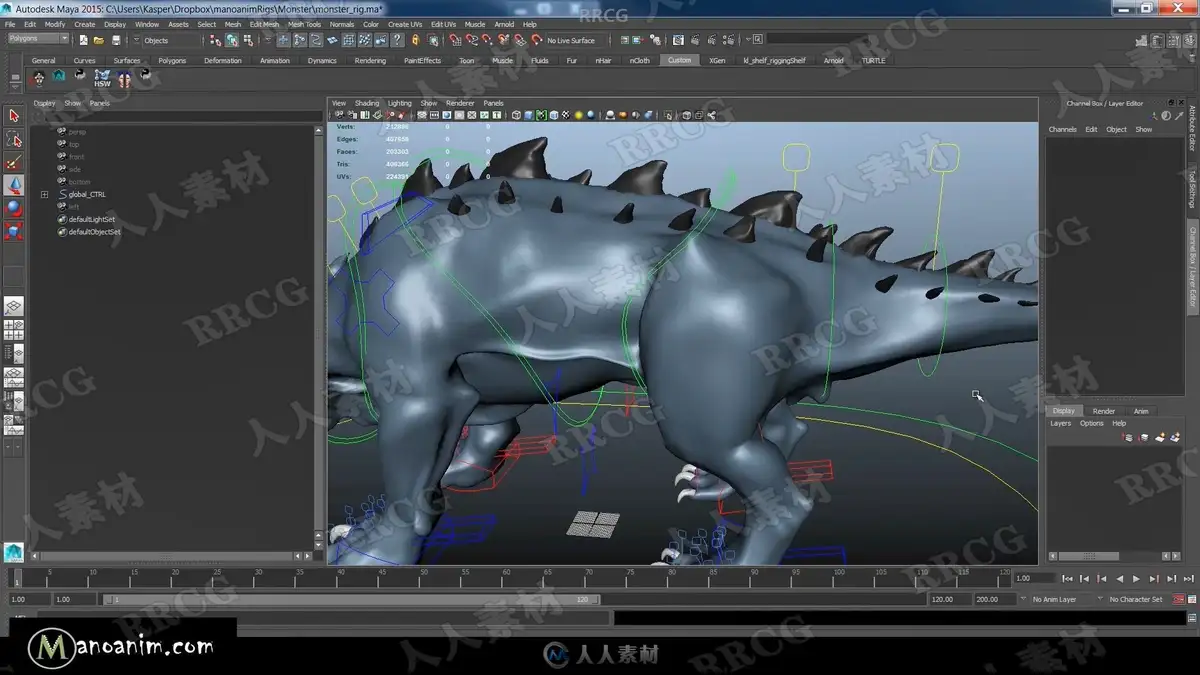Save scene with the floppy disk icon
This screenshot has height=675, width=1200.
pos(116,40)
